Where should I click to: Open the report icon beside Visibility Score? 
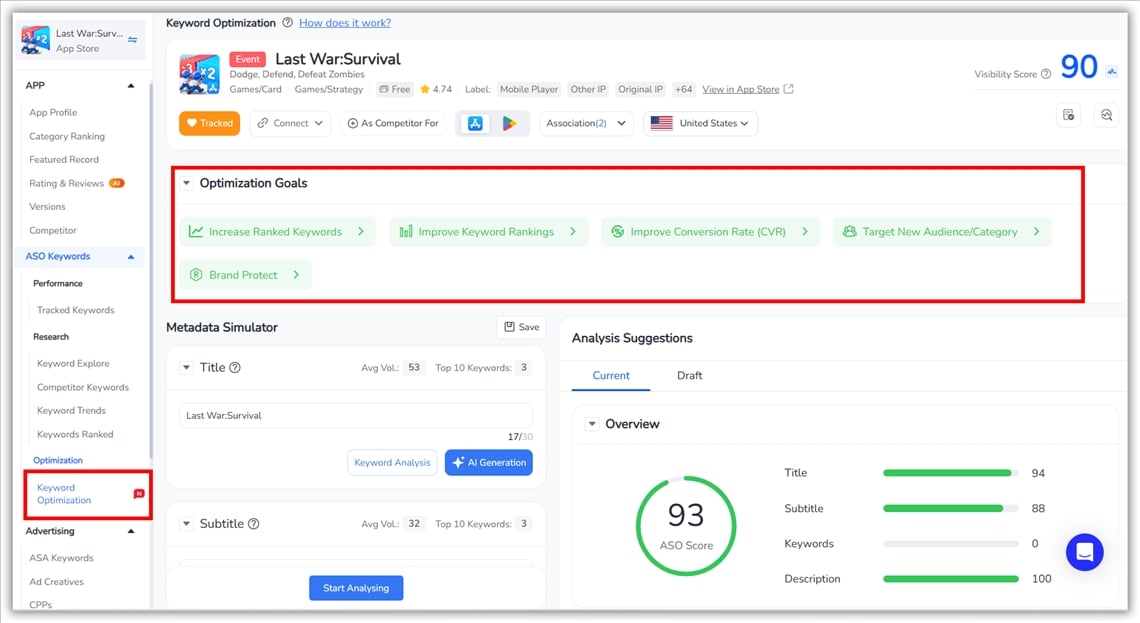tap(1068, 114)
